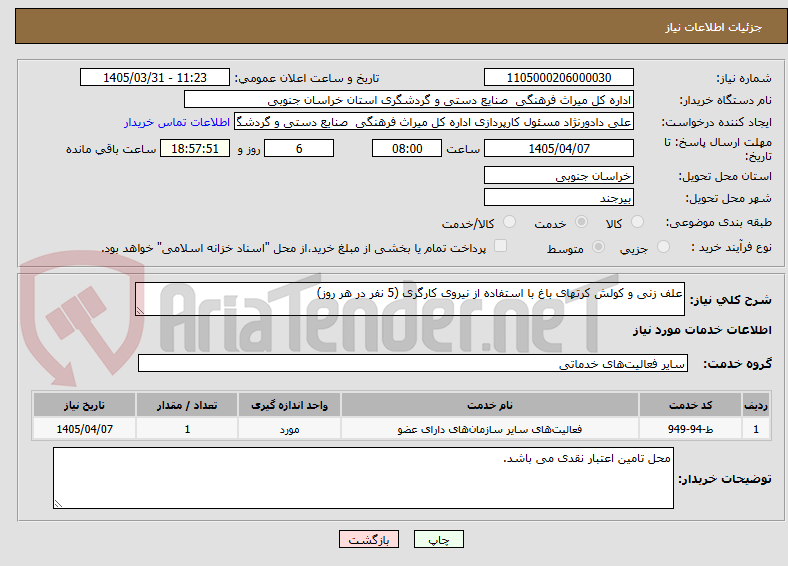Click the شماره نیاز field 1105000206000030

point(559,77)
